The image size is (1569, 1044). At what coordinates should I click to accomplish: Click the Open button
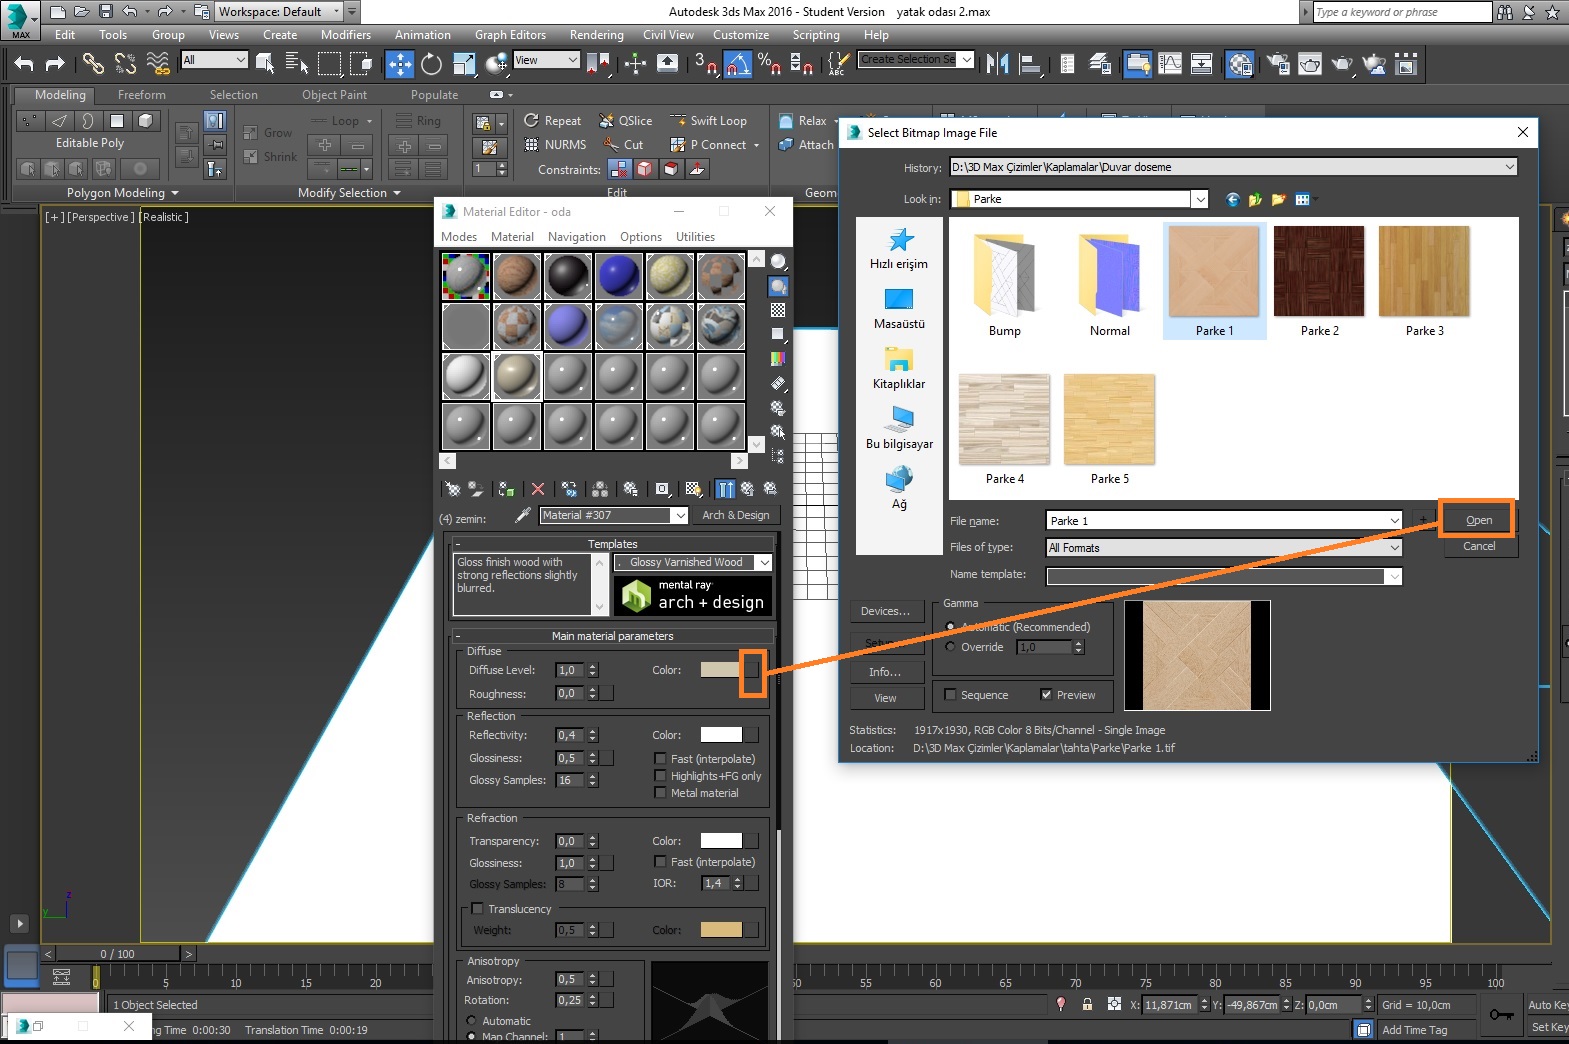coord(1478,520)
